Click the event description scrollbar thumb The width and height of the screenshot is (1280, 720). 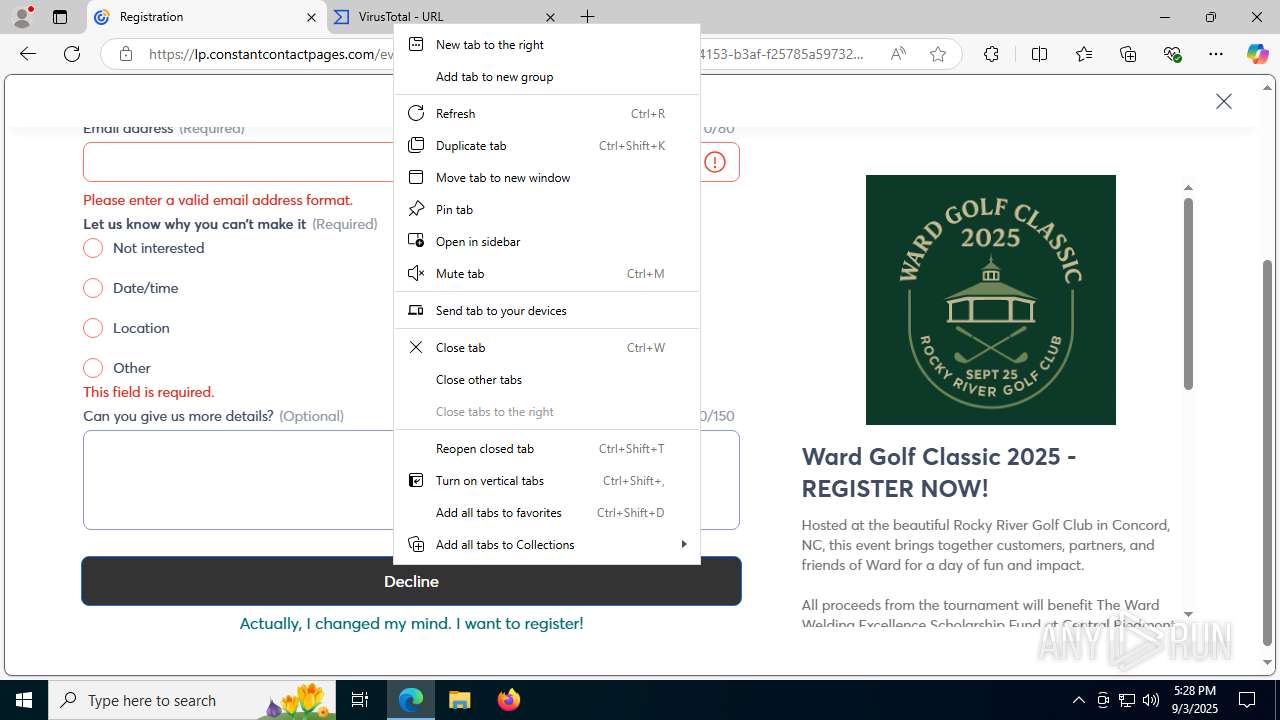(x=1188, y=293)
